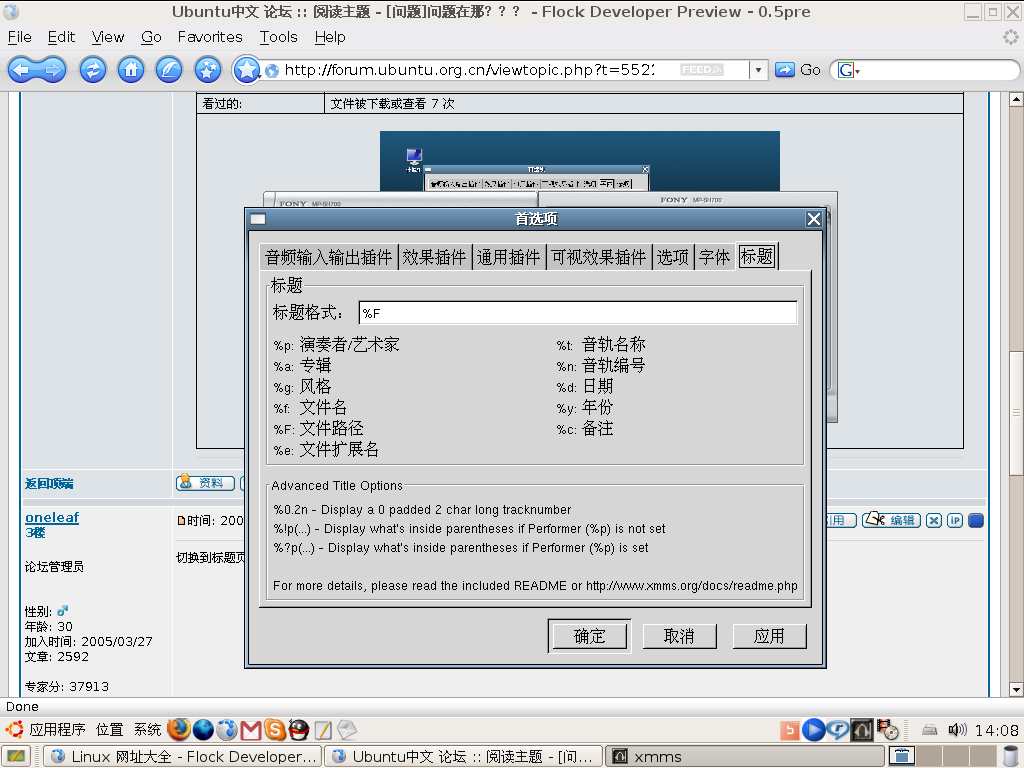The image size is (1024, 768).
Task: Click the blue play tray icon
Action: pyautogui.click(x=813, y=729)
